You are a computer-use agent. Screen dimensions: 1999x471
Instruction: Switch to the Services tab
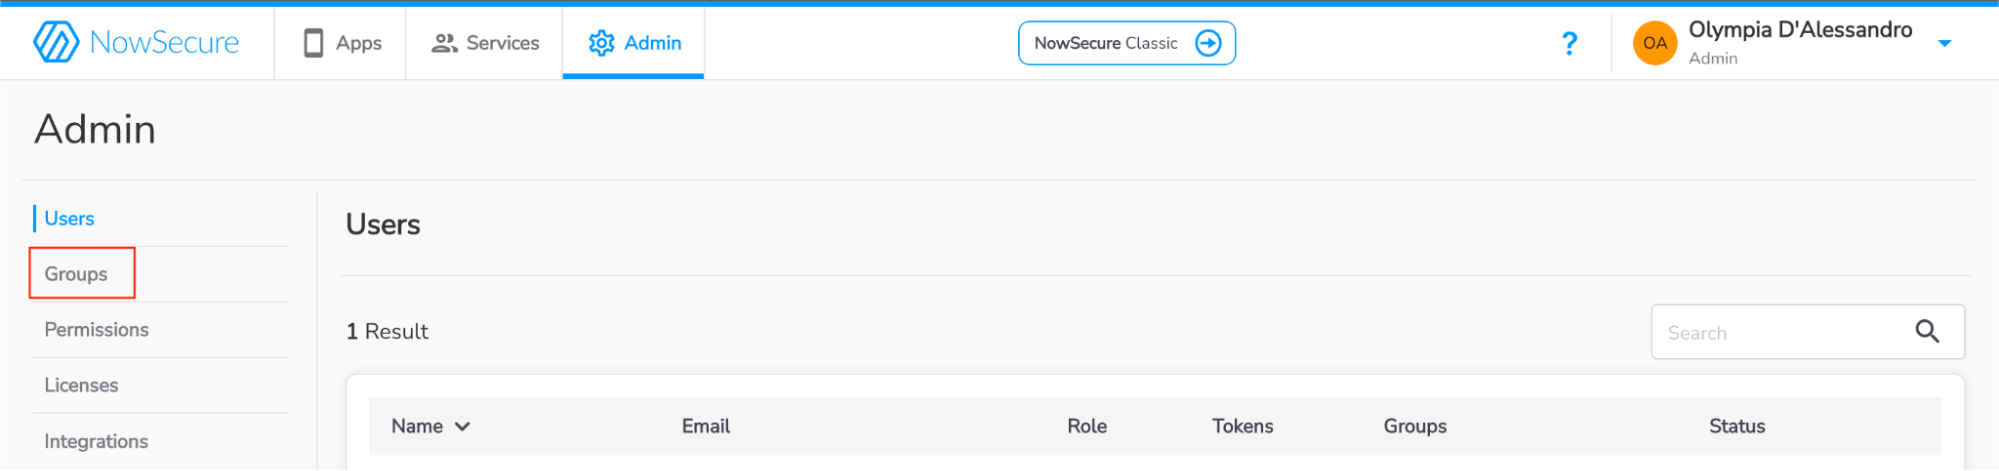485,43
